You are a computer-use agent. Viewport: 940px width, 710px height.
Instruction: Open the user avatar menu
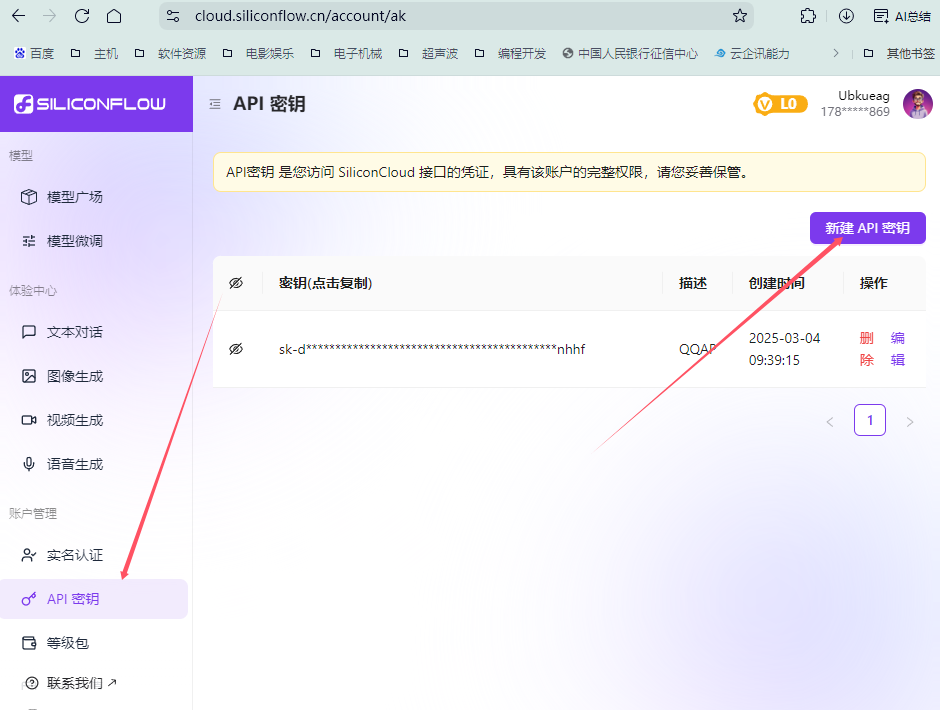917,104
